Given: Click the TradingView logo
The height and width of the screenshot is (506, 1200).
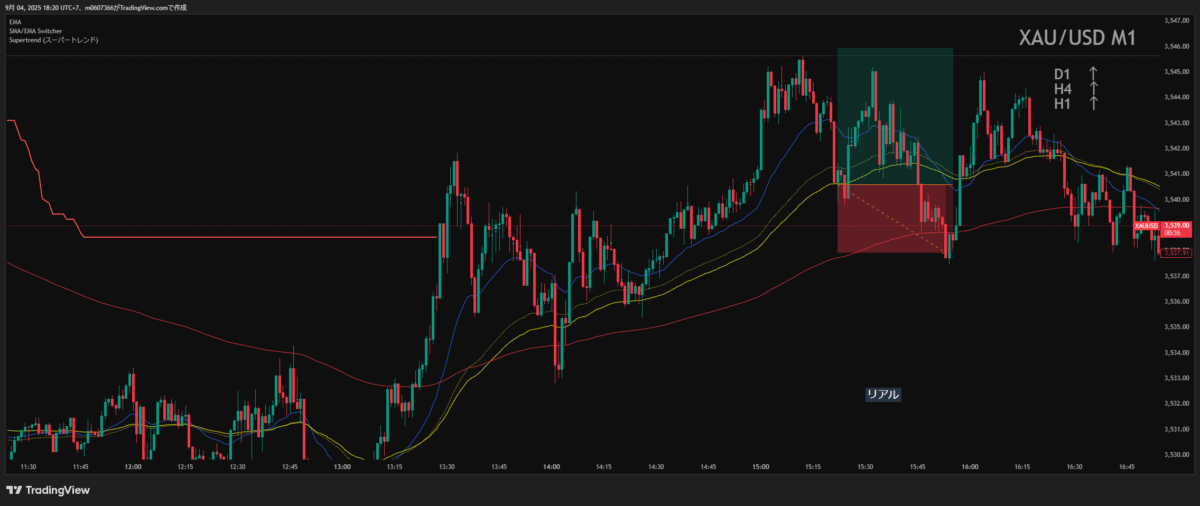Looking at the screenshot, I should [48, 490].
